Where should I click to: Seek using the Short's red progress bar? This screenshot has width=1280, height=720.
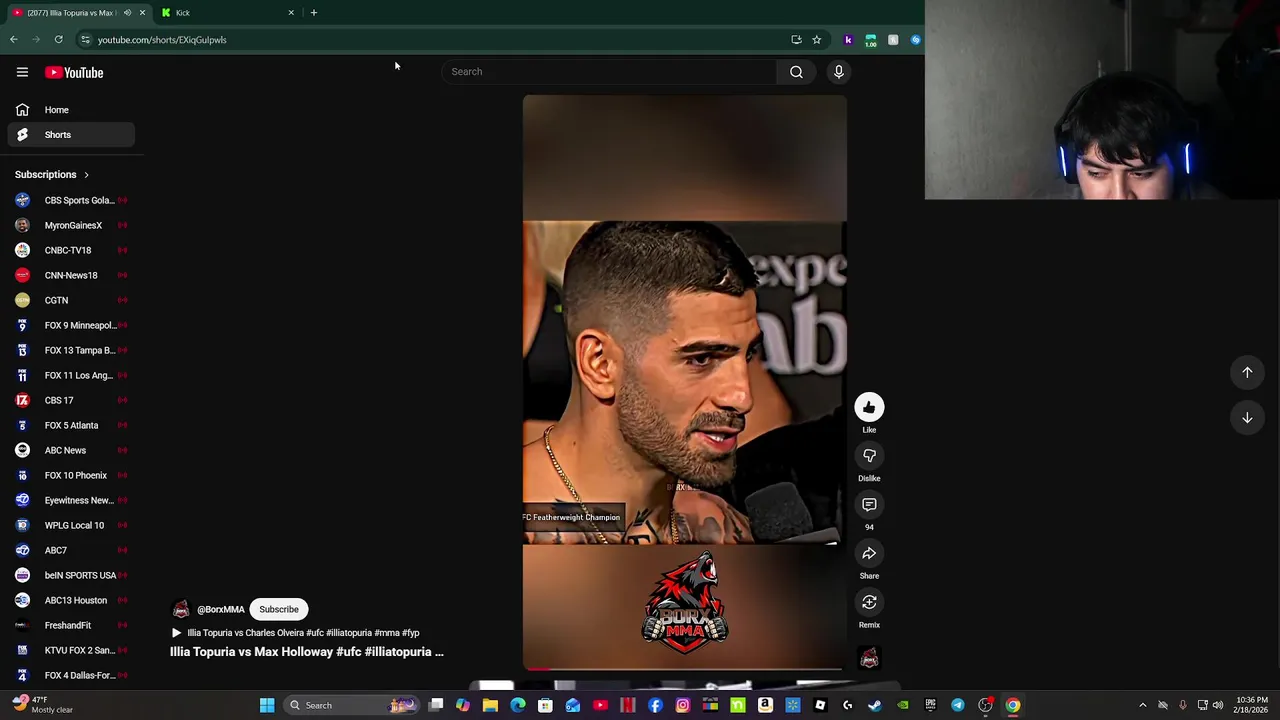point(684,668)
